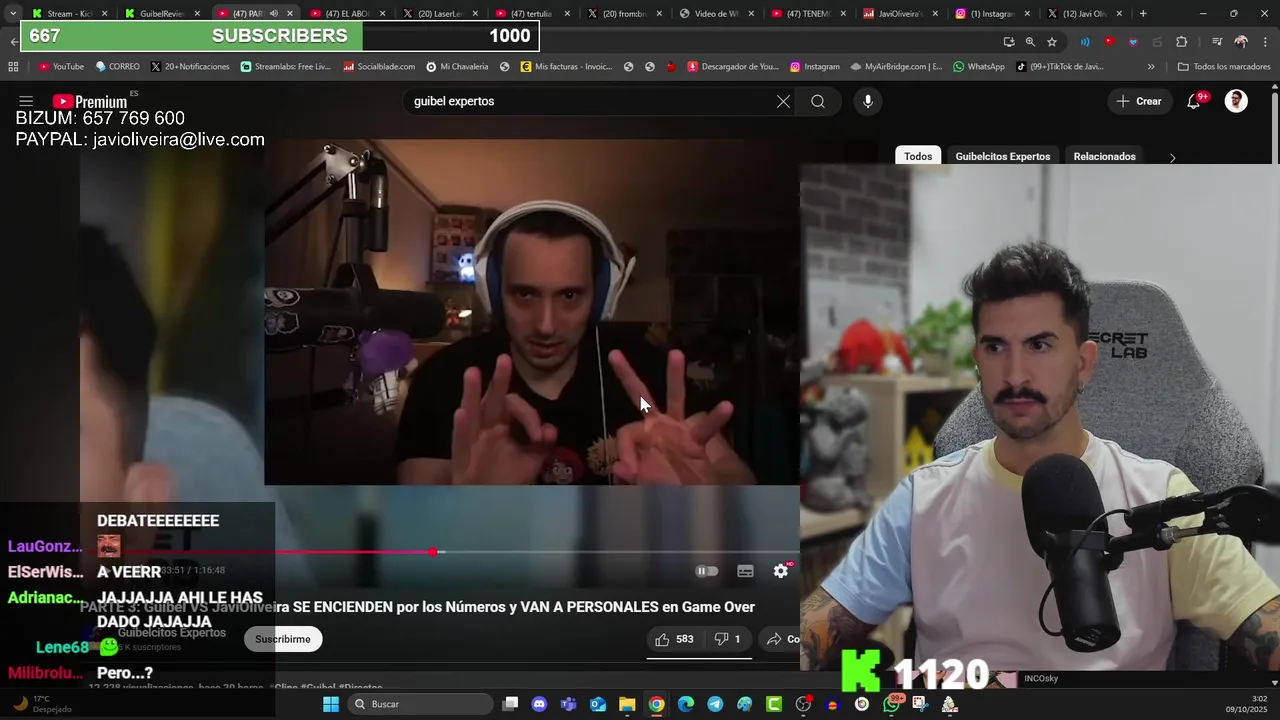Image resolution: width=1280 pixels, height=720 pixels.
Task: Open the Mi Chavaleria bookmark
Action: coord(457,67)
